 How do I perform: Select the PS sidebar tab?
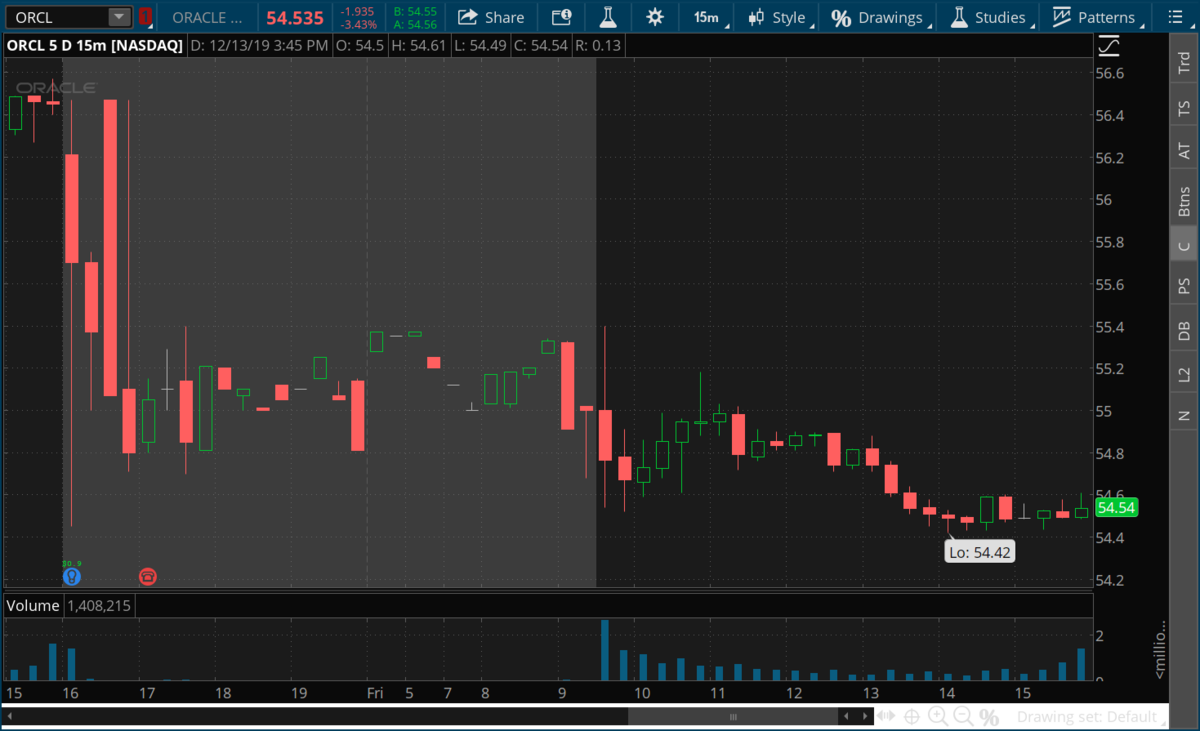tap(1184, 286)
